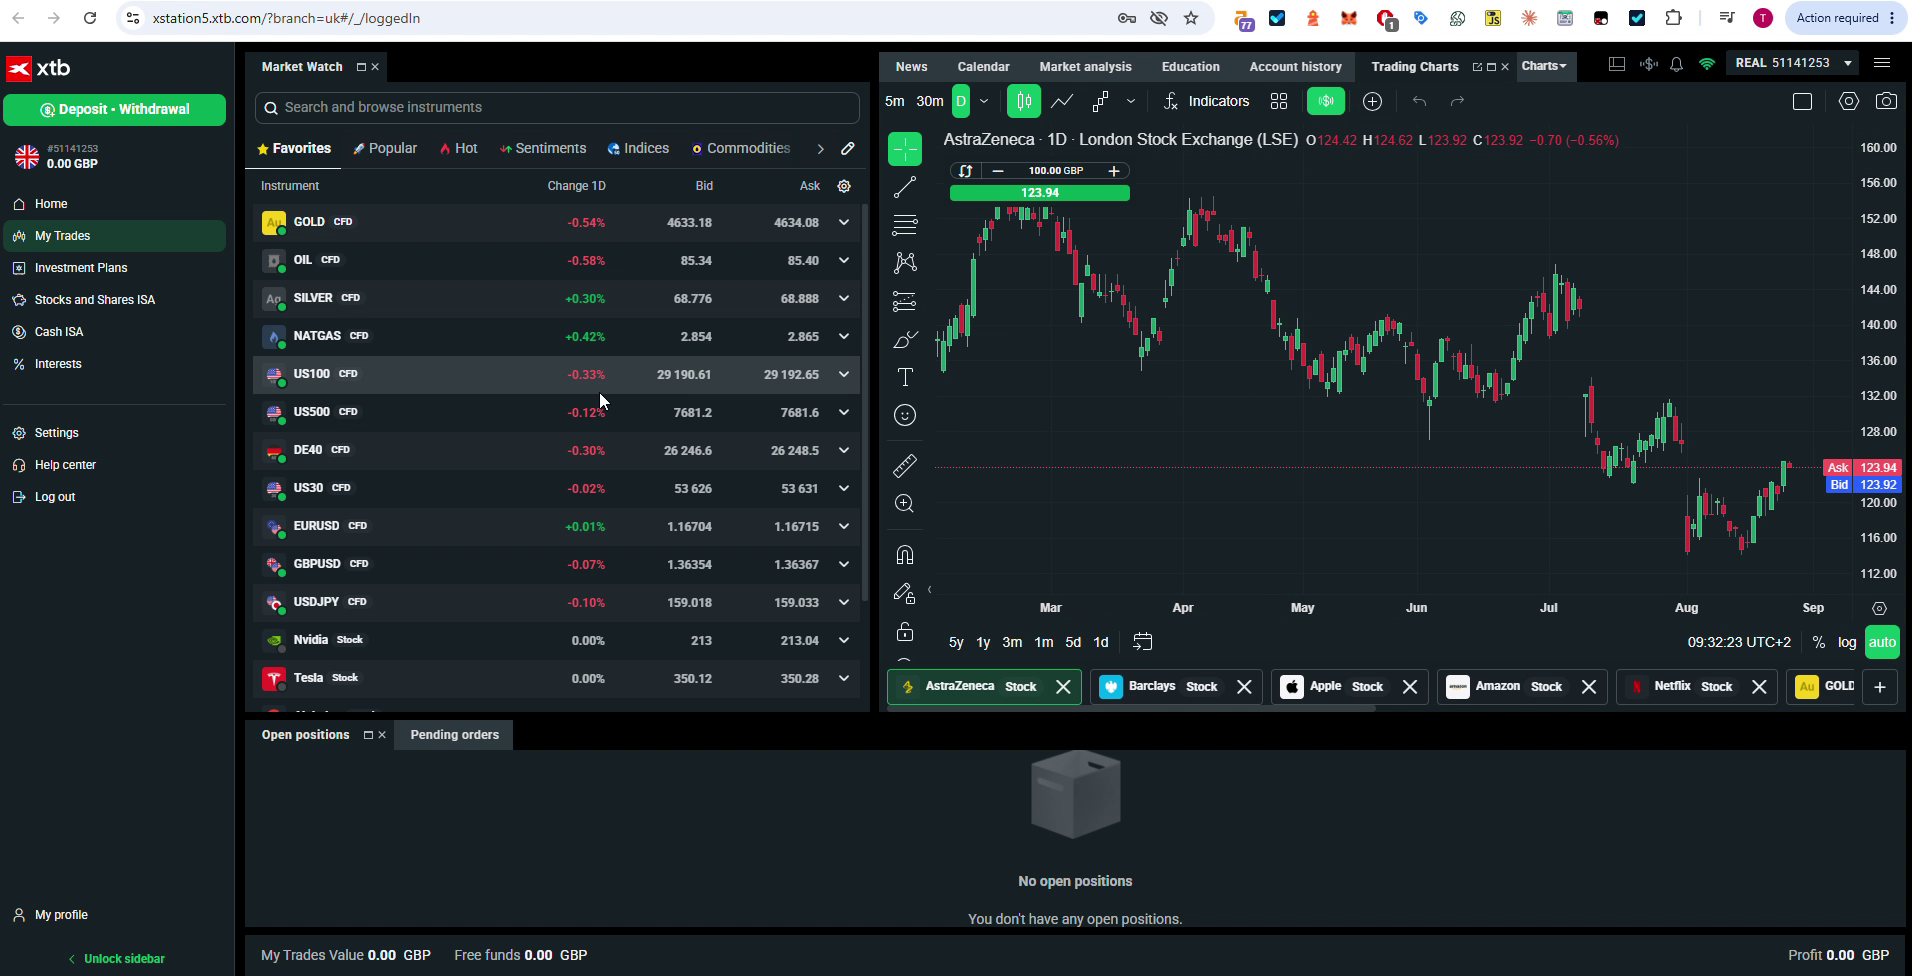Select the text annotation tool
This screenshot has height=976, width=1912.
905,377
